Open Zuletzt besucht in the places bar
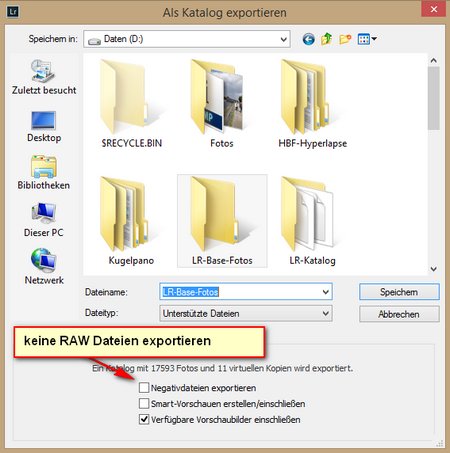The width and height of the screenshot is (450, 453). [44, 77]
